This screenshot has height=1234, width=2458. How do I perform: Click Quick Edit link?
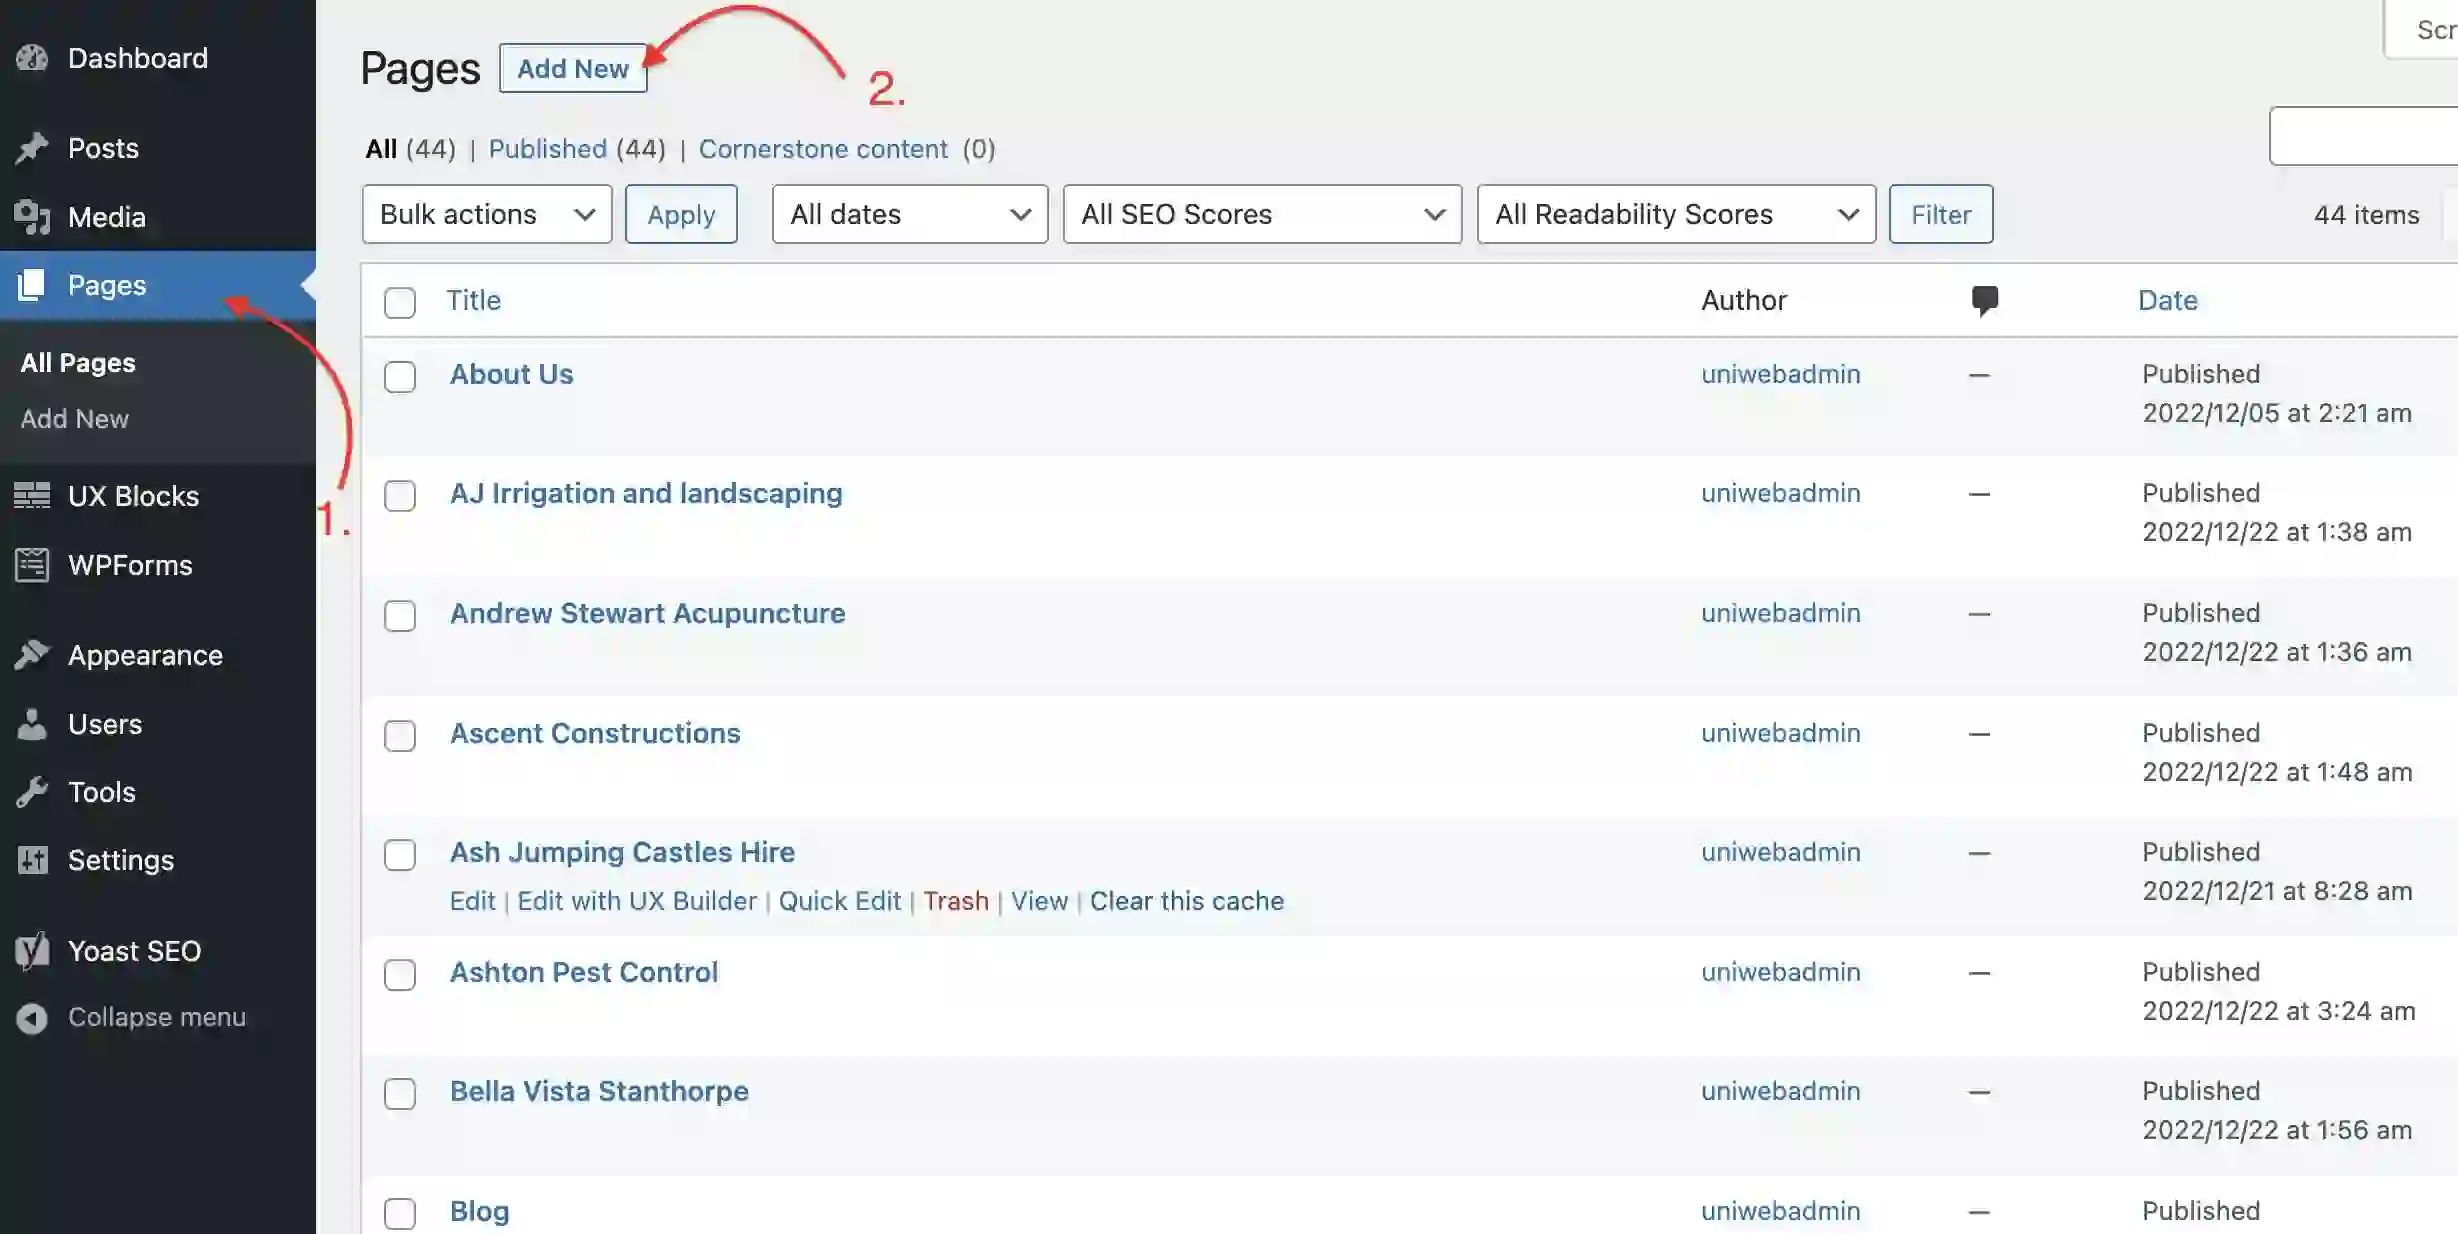point(840,901)
